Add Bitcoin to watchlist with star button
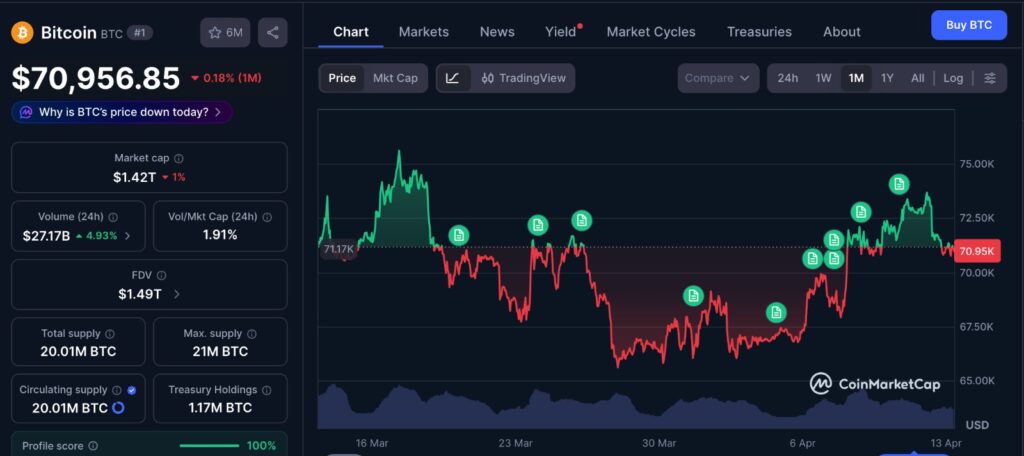 tap(225, 32)
